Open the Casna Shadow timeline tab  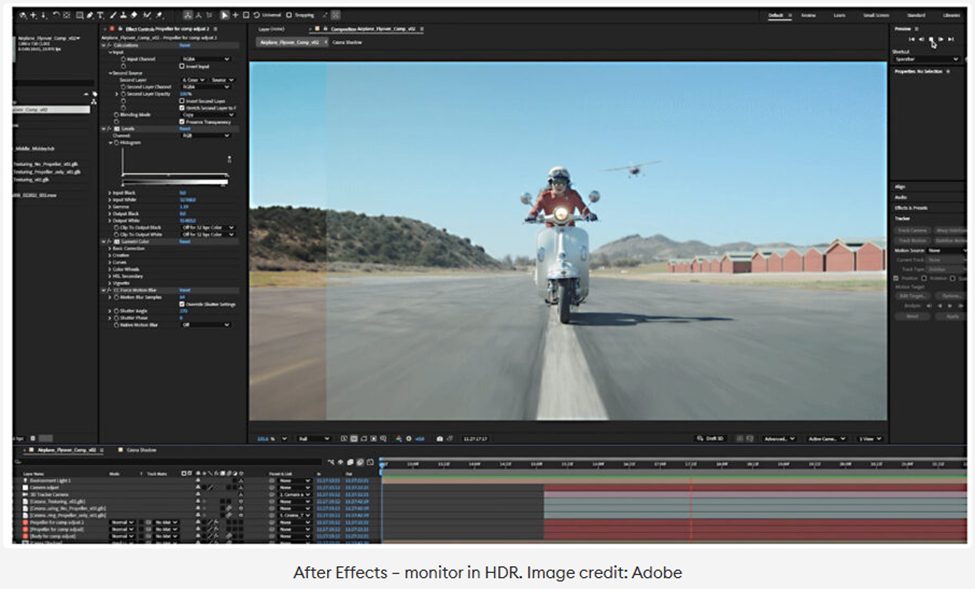tap(142, 450)
